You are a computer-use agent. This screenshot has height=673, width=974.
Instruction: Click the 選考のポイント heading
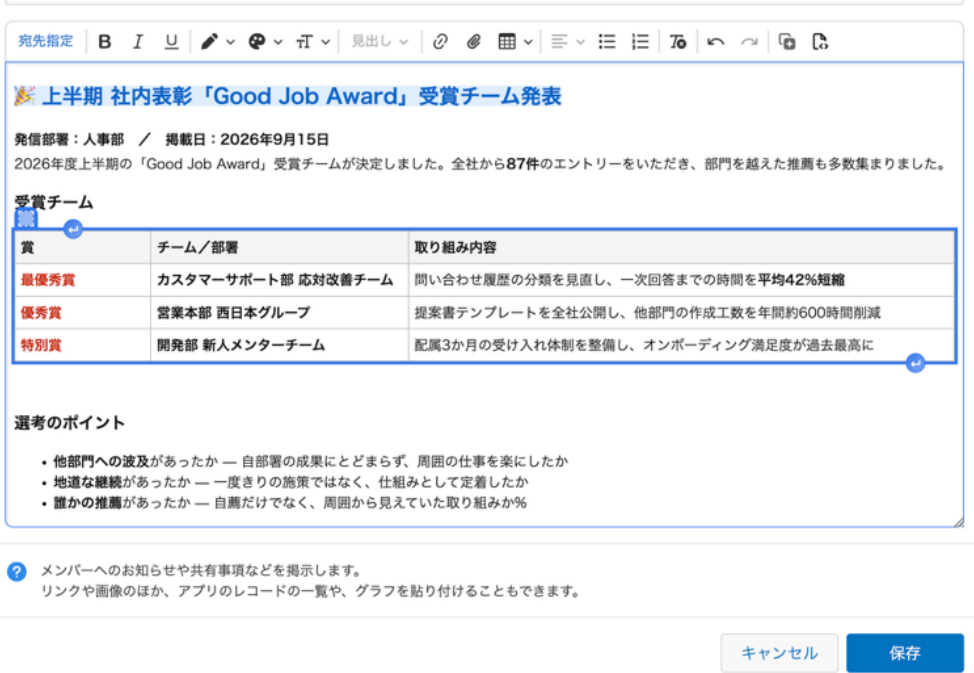point(70,423)
